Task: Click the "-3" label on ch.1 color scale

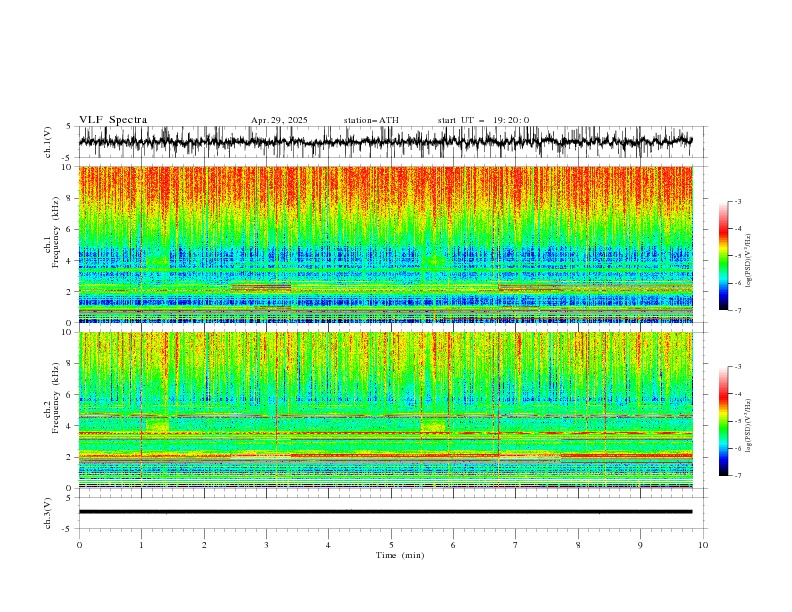Action: [738, 201]
